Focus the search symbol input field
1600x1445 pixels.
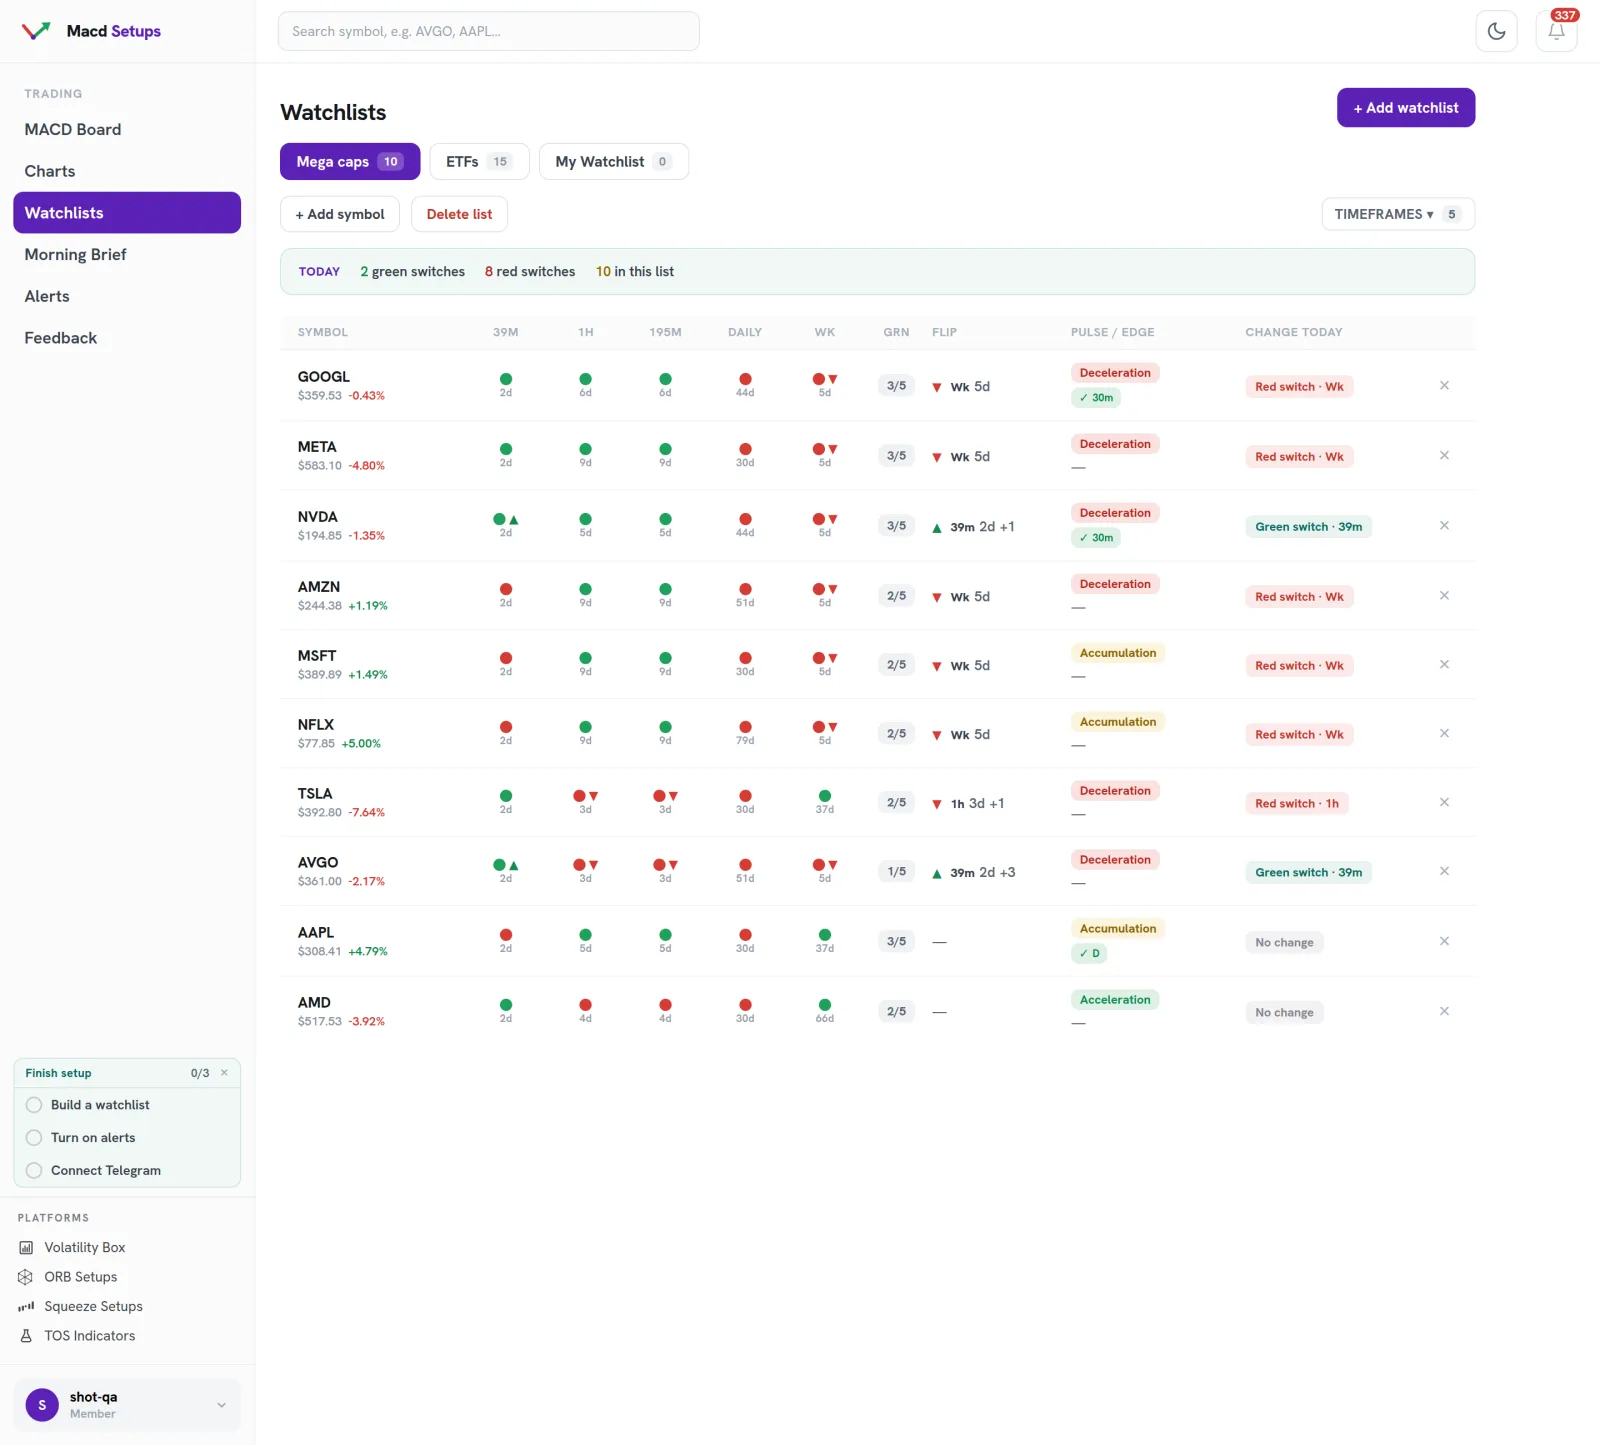[x=488, y=31]
